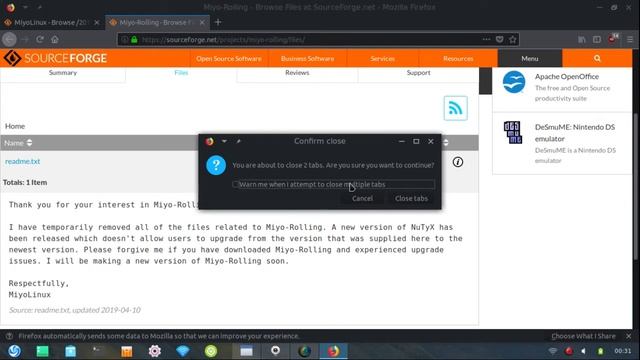This screenshot has height=360, width=640.
Task: Open the Business Software menu
Action: [307, 58]
